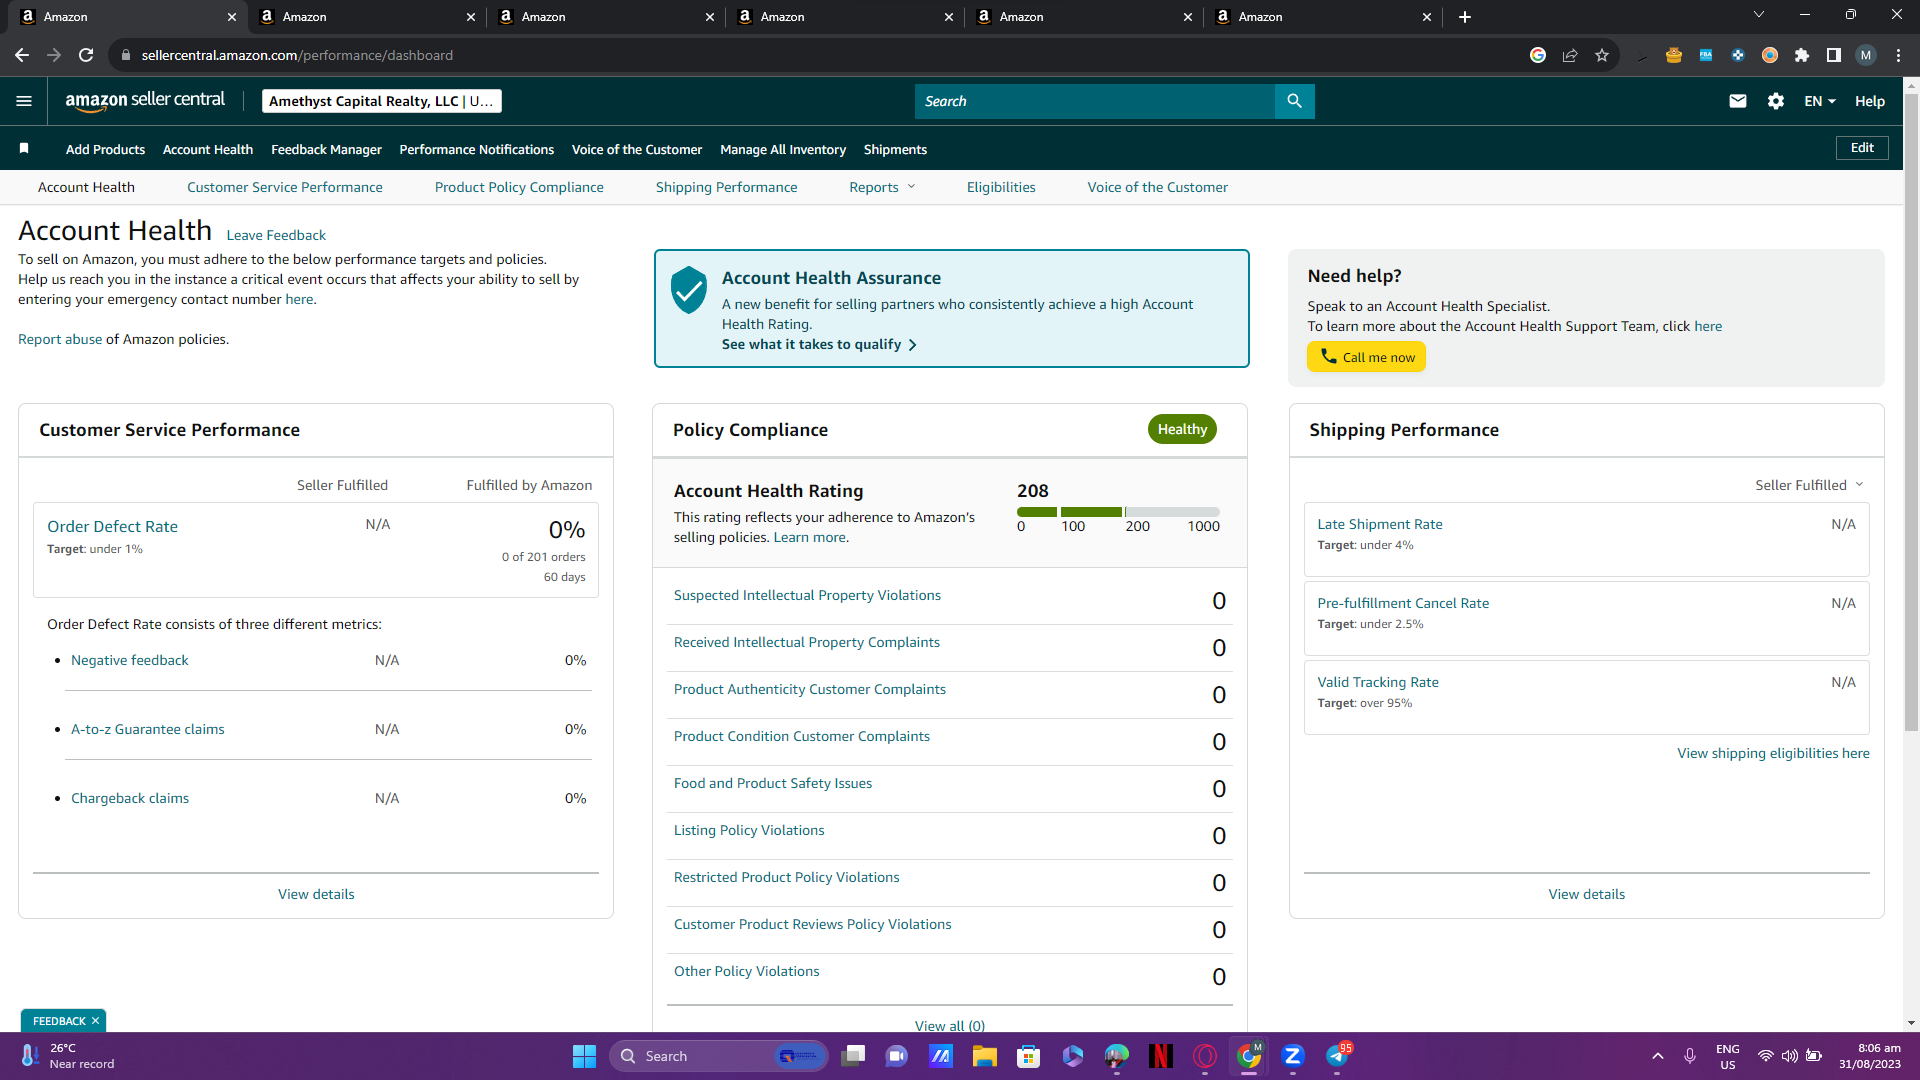
Task: Click Customer Service Performance View details
Action: [x=316, y=894]
